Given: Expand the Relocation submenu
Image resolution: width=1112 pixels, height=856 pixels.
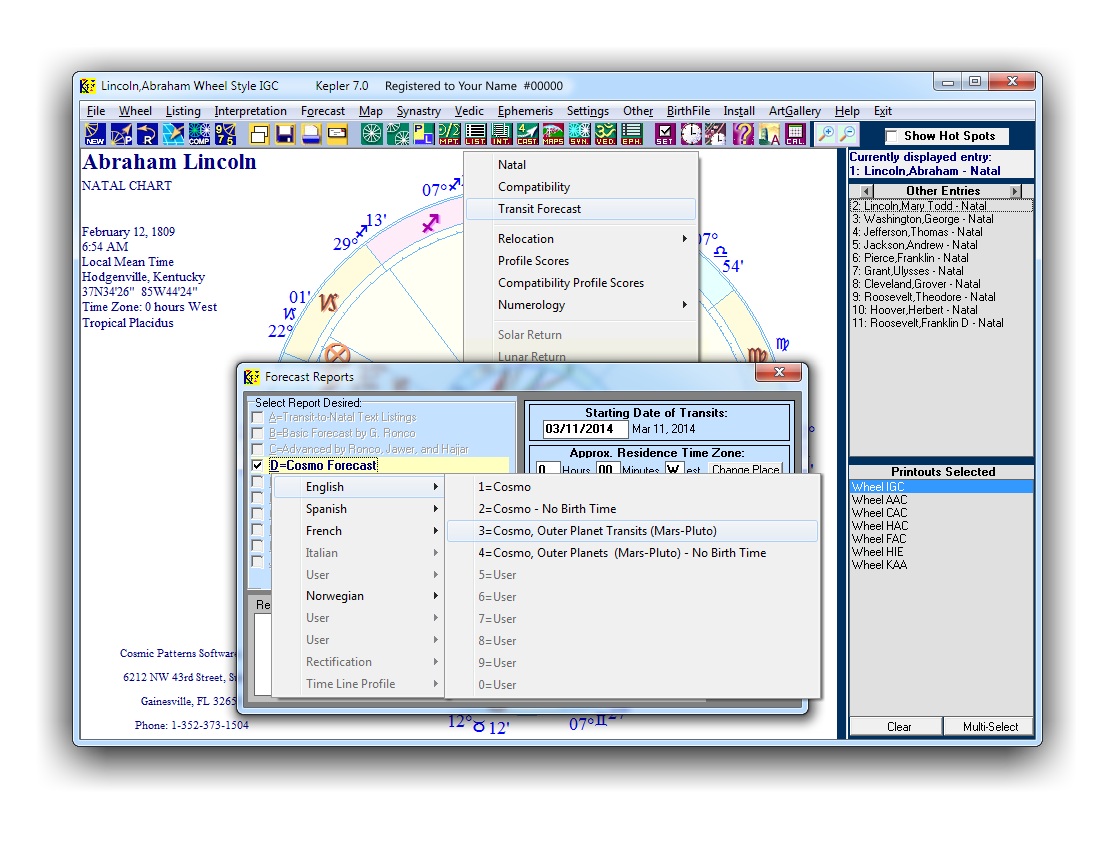Looking at the screenshot, I should point(581,238).
